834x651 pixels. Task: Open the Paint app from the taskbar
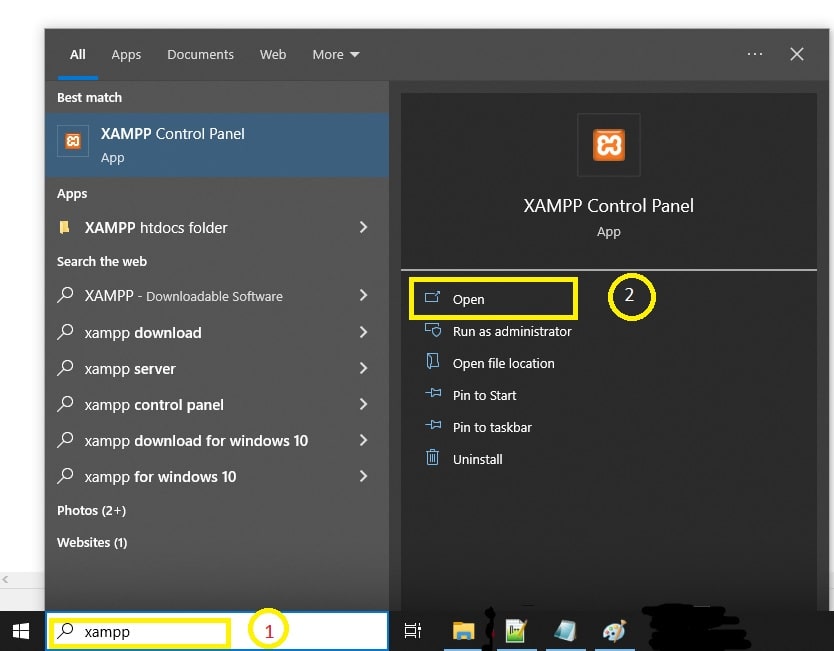click(614, 631)
